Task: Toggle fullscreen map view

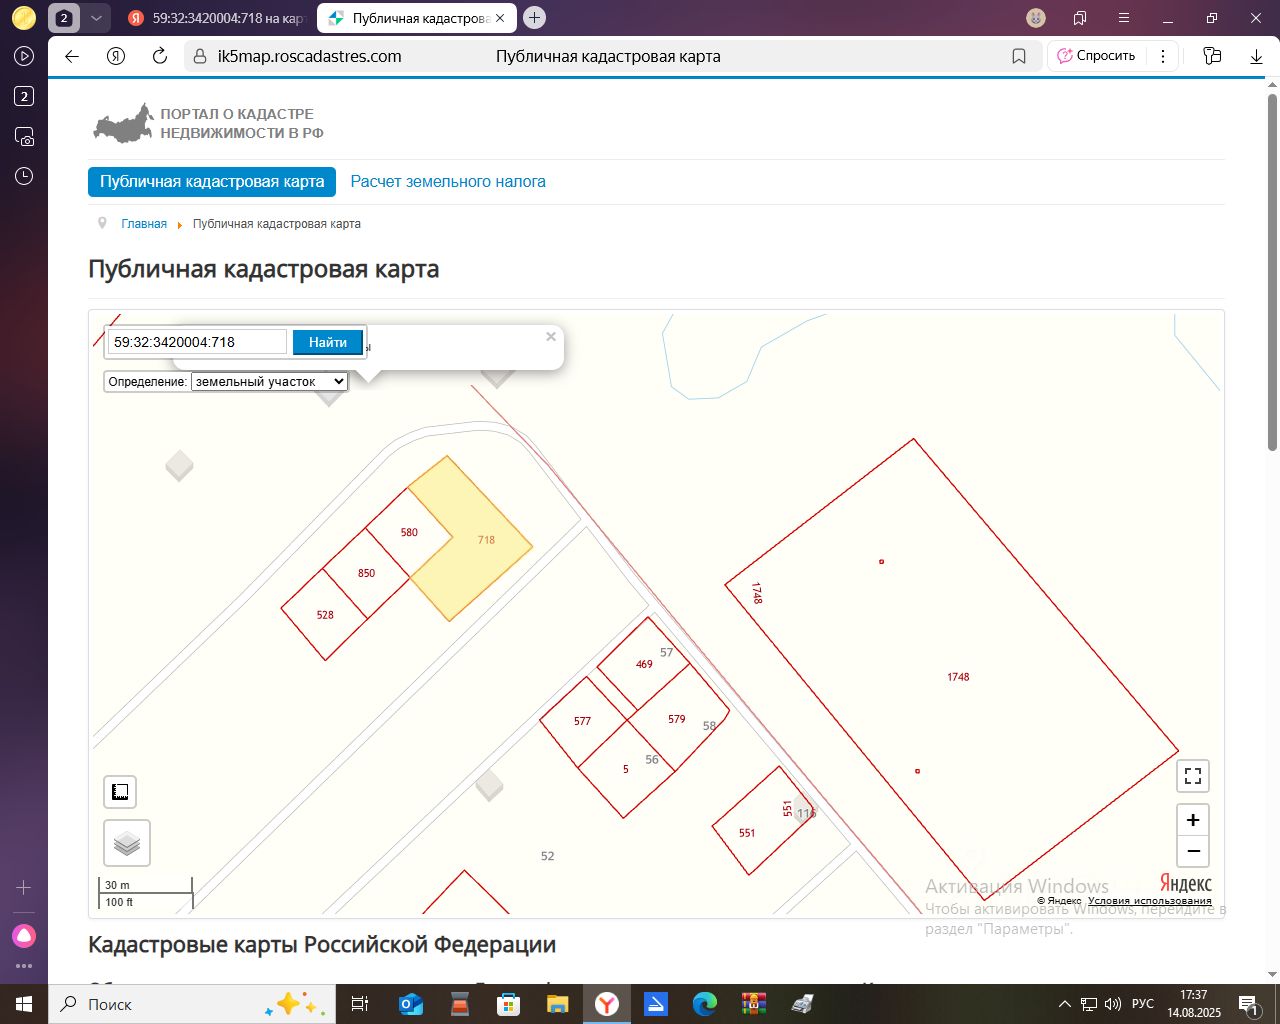Action: click(1192, 776)
